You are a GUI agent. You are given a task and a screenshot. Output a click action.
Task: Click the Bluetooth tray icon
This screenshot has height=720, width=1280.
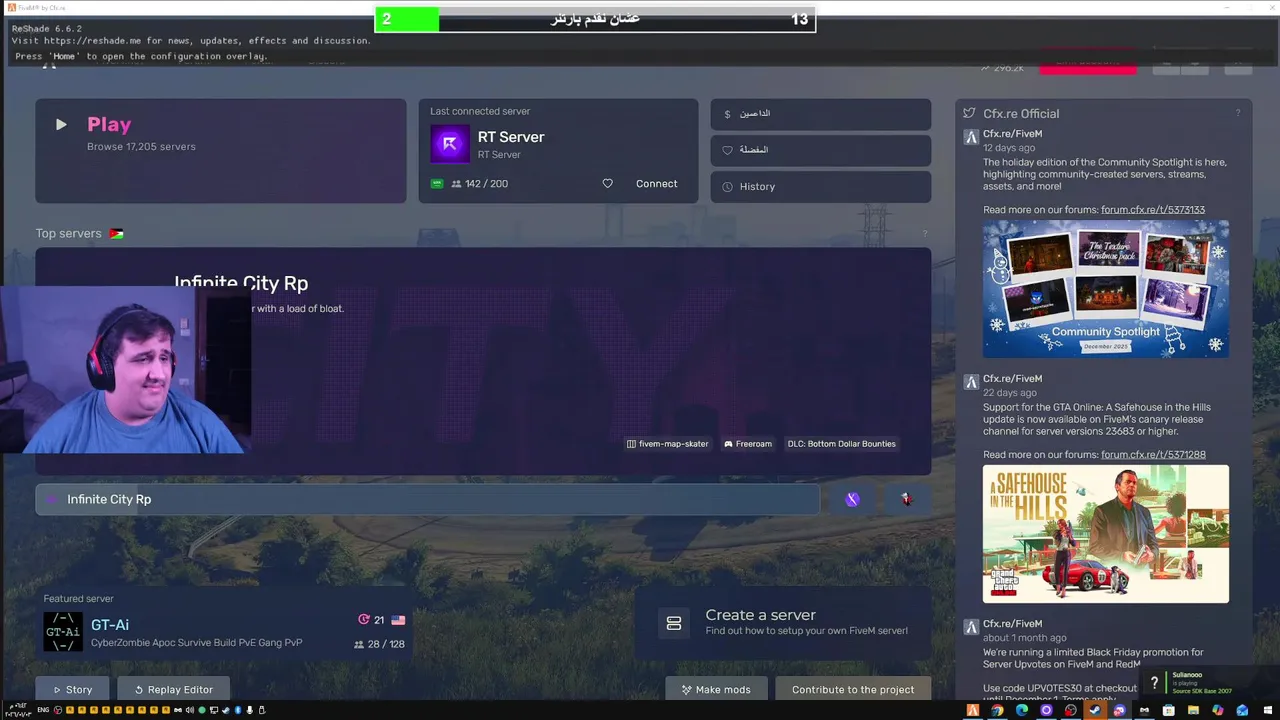(x=238, y=710)
